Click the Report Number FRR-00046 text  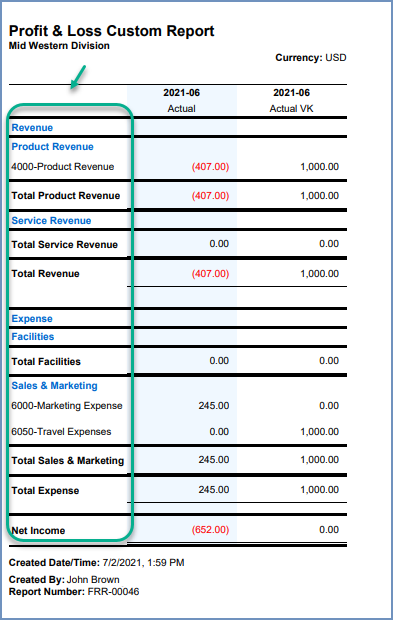[x=74, y=592]
